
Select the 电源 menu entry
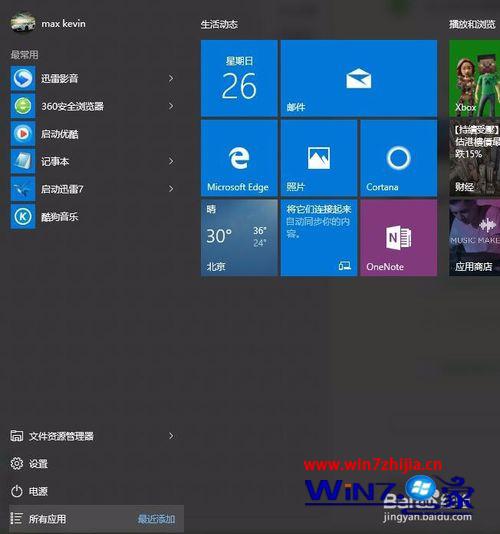tap(96, 491)
